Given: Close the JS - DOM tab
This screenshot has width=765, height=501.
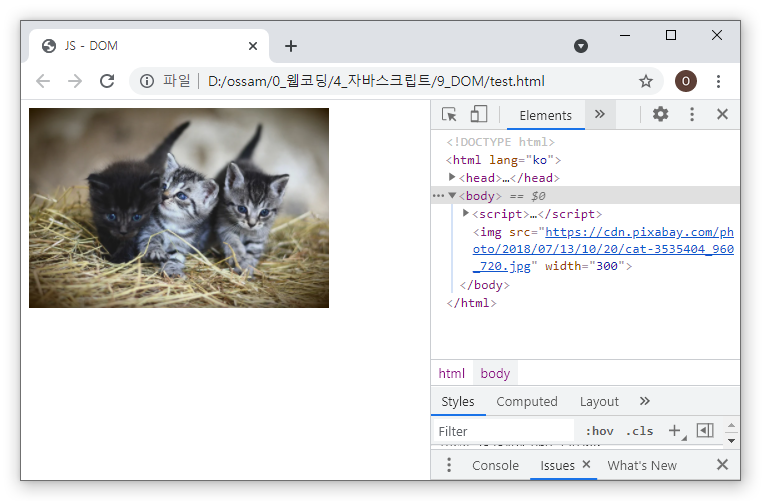Looking at the screenshot, I should click(253, 46).
